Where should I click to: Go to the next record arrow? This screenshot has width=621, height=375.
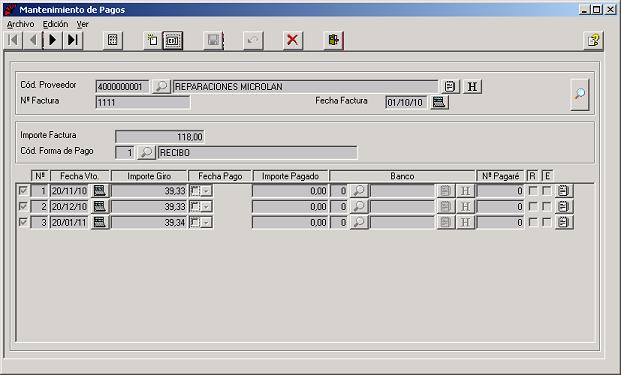coord(52,40)
